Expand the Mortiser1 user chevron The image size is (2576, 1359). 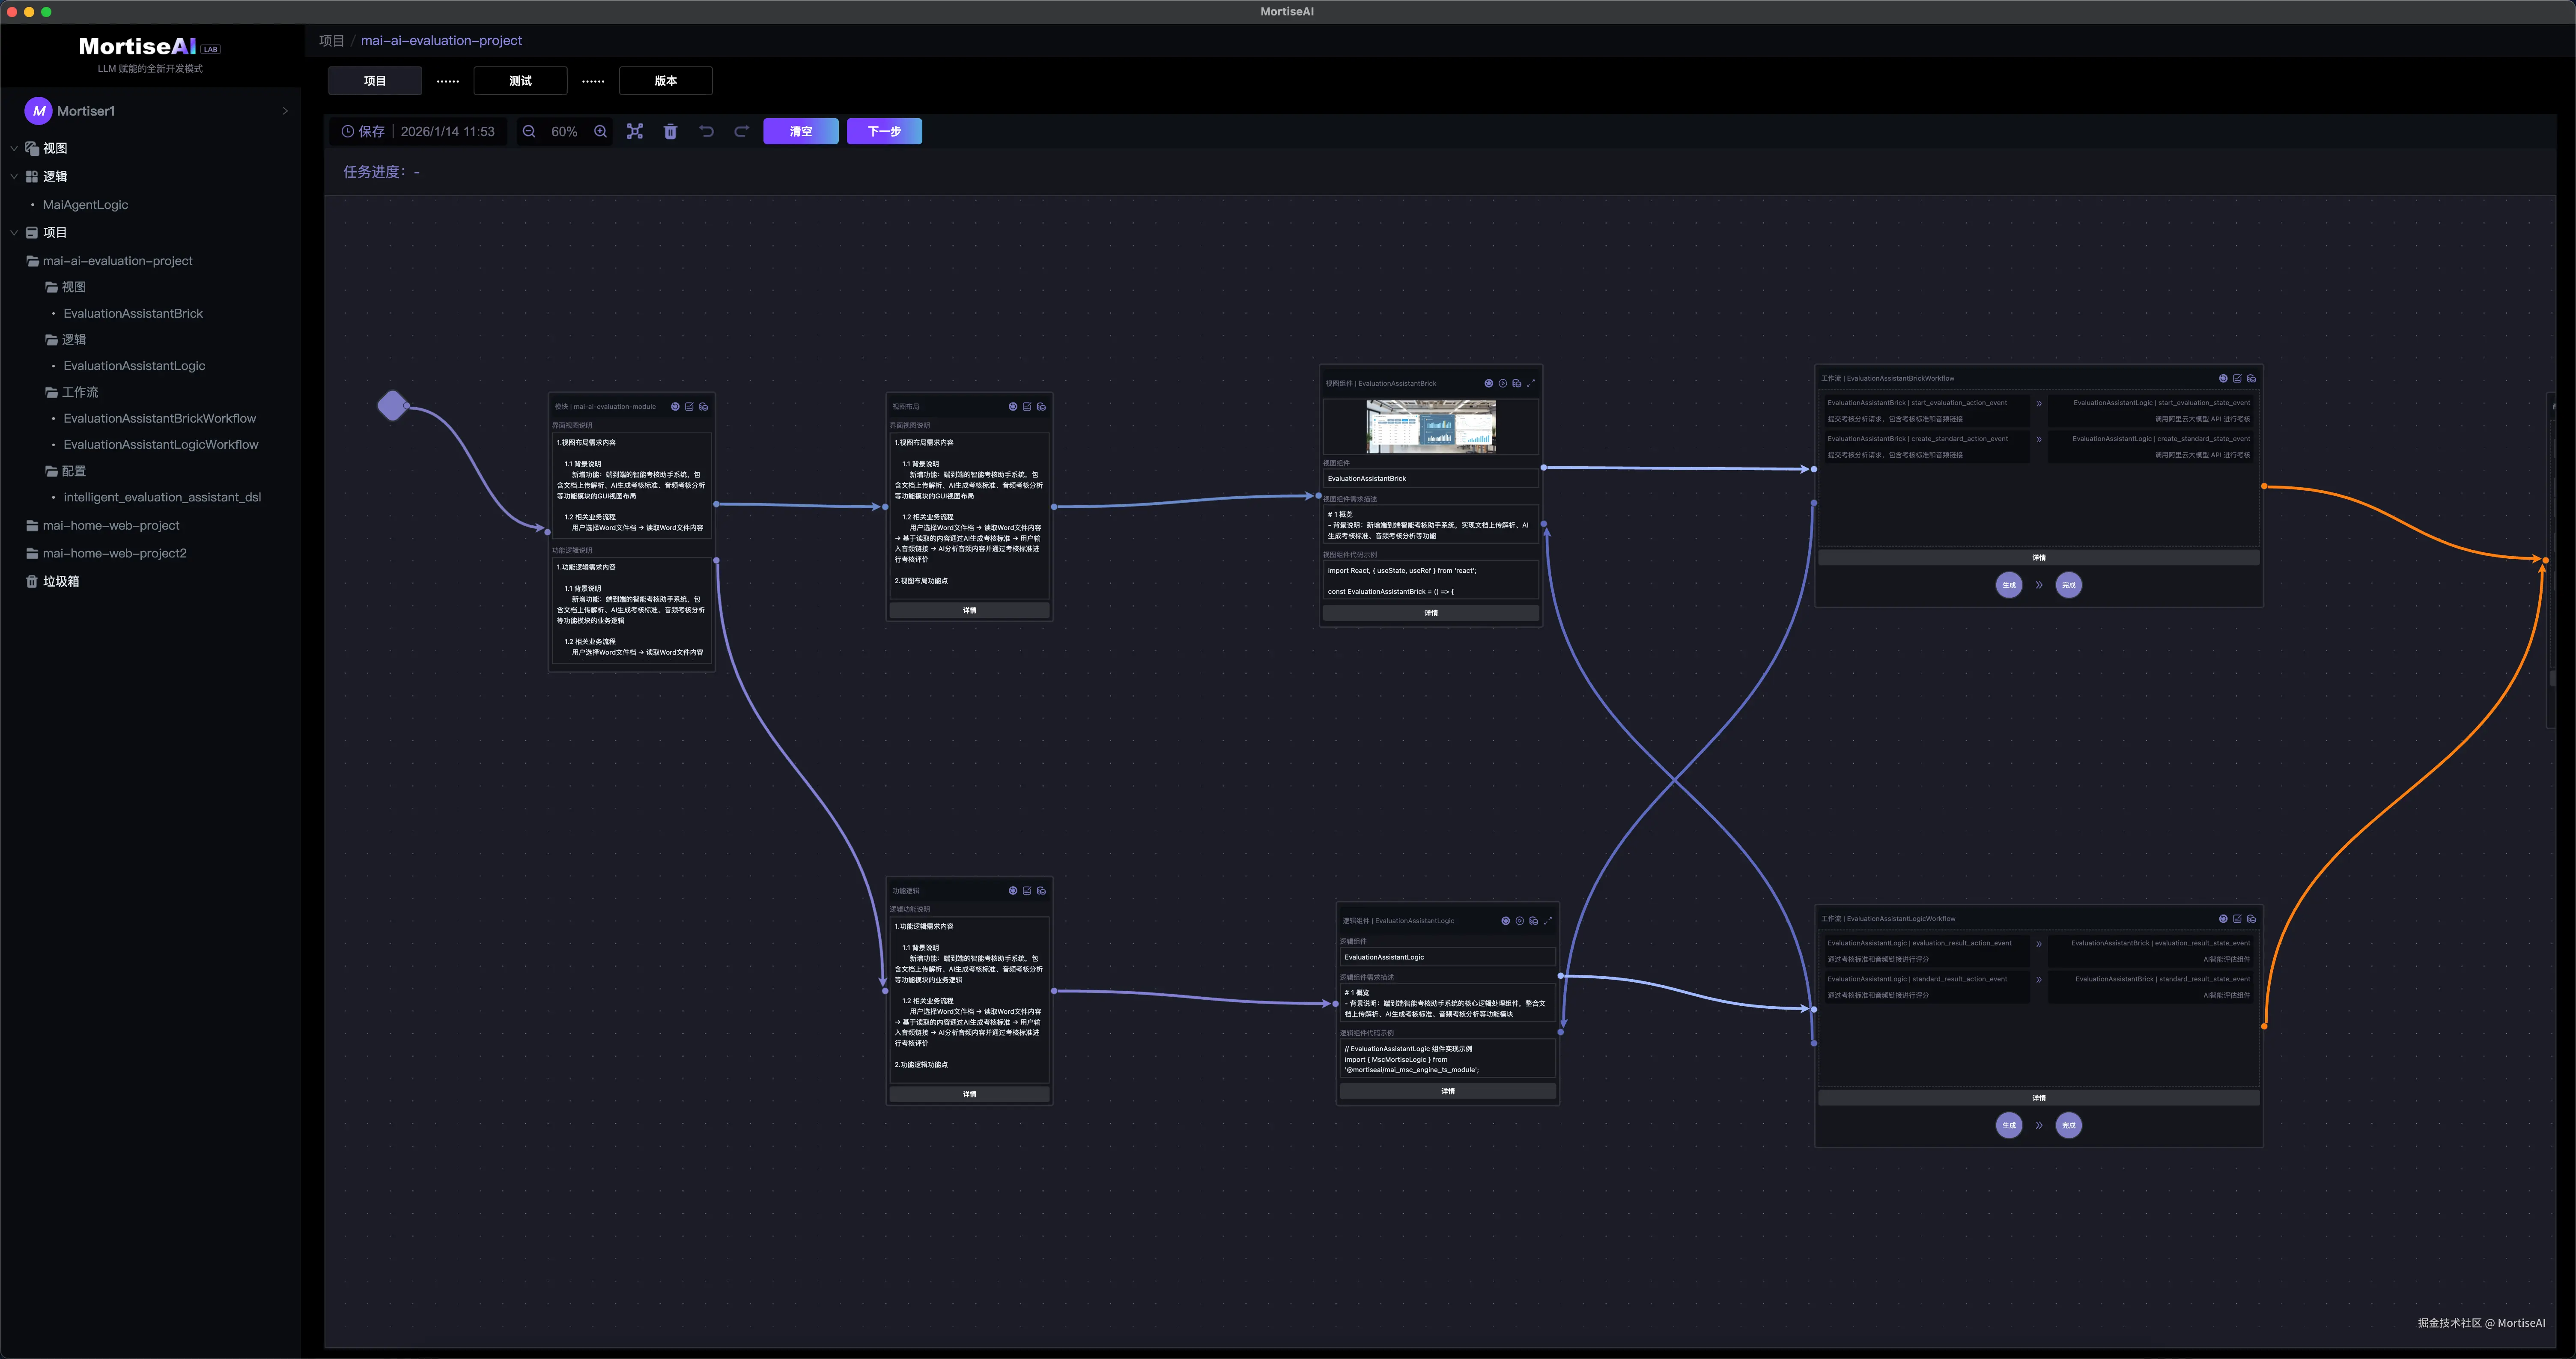285,111
